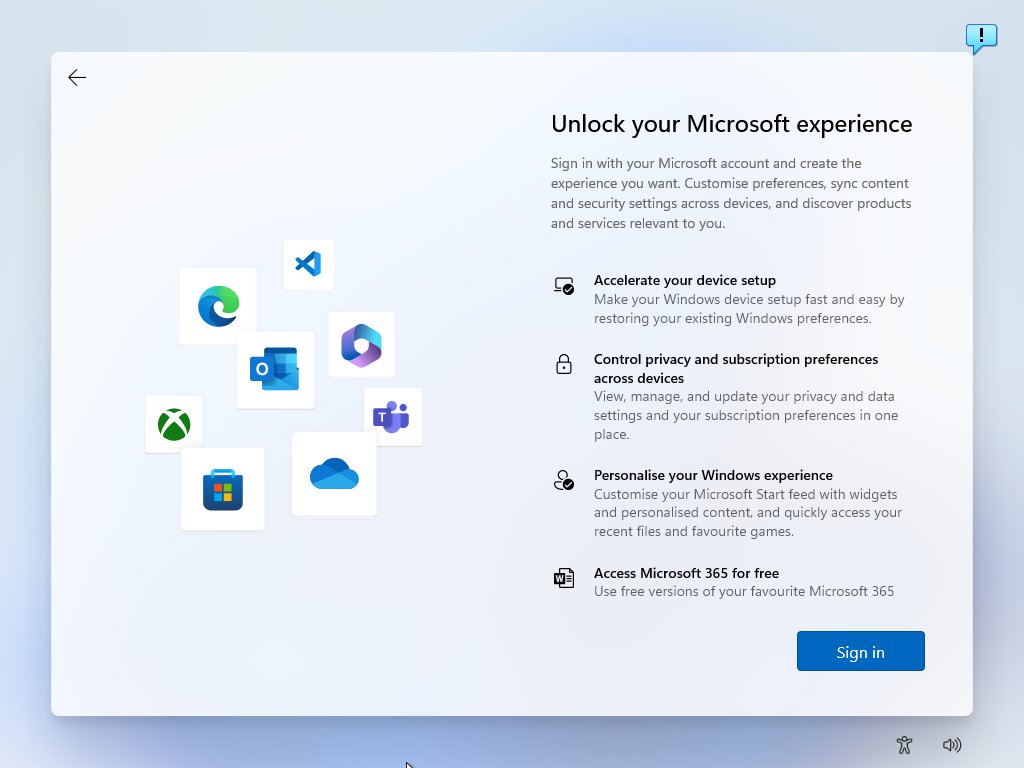Open the notification alert in the top corner
The image size is (1024, 768).
click(981, 38)
